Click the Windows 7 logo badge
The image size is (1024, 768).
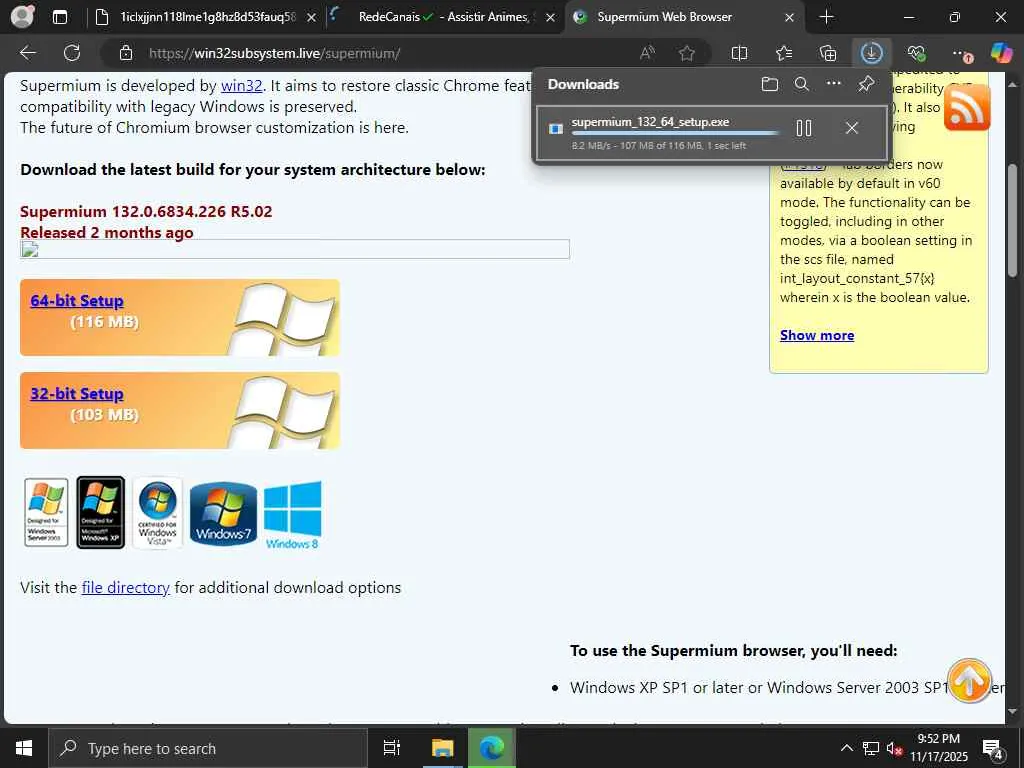click(223, 513)
